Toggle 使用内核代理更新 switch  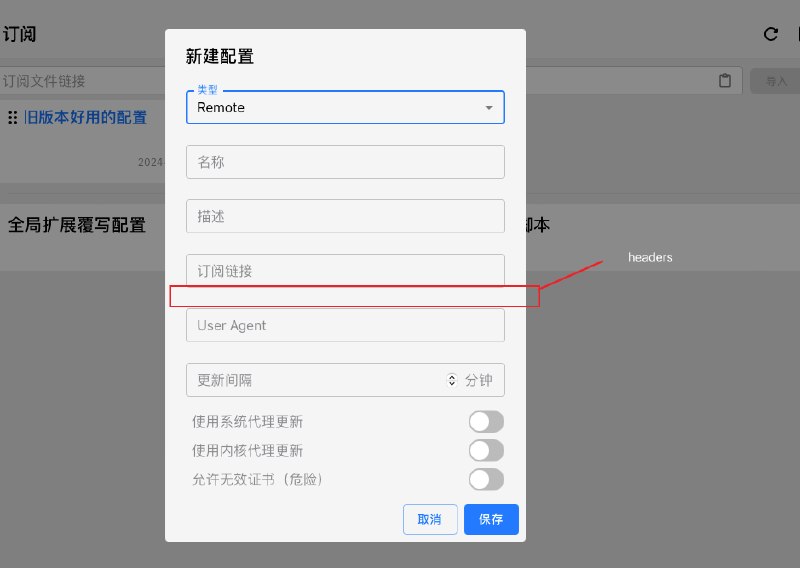pos(486,451)
